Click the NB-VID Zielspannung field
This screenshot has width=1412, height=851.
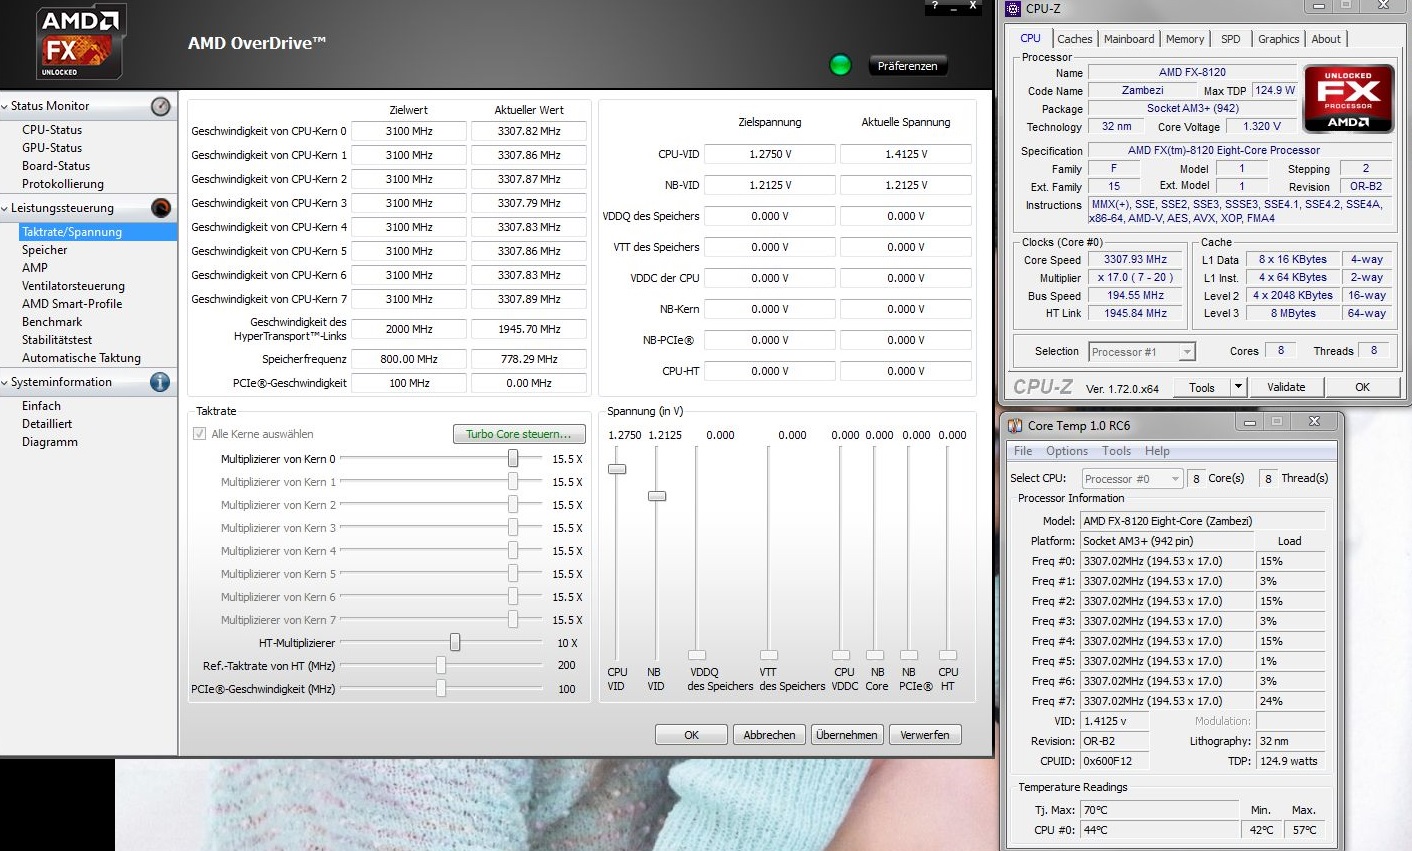(x=770, y=185)
